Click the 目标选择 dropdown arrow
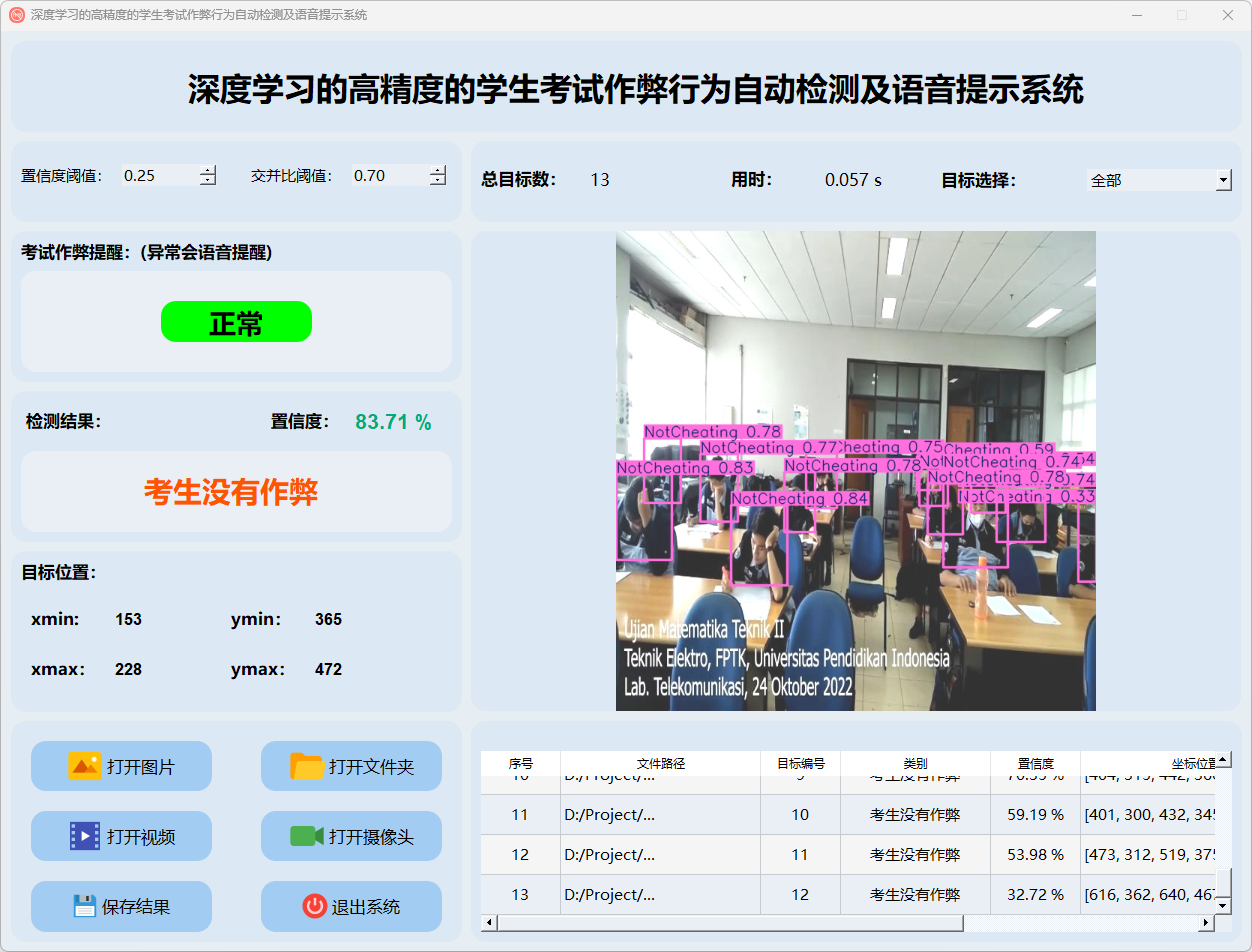Viewport: 1252px width, 952px height. tap(1224, 180)
